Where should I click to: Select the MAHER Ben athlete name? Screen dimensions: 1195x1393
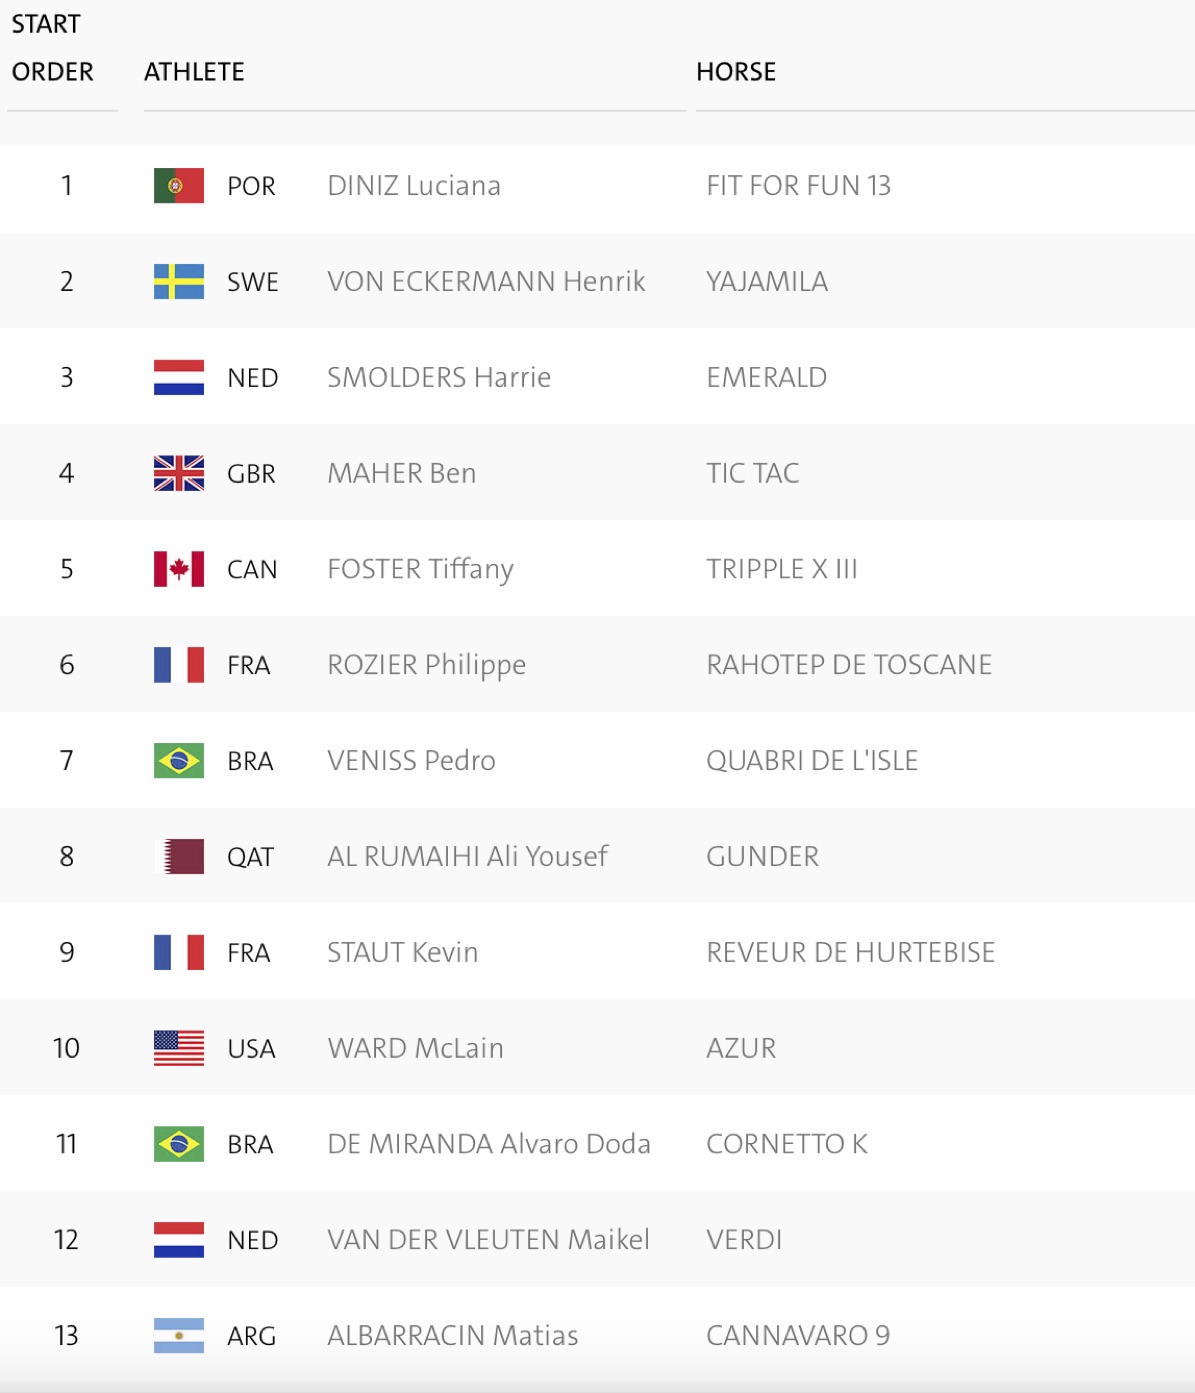tap(402, 473)
